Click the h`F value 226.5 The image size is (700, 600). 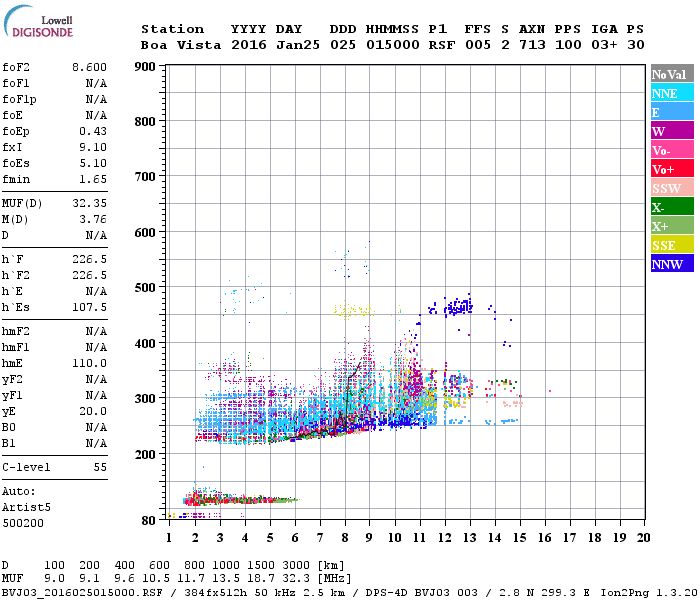pos(89,259)
